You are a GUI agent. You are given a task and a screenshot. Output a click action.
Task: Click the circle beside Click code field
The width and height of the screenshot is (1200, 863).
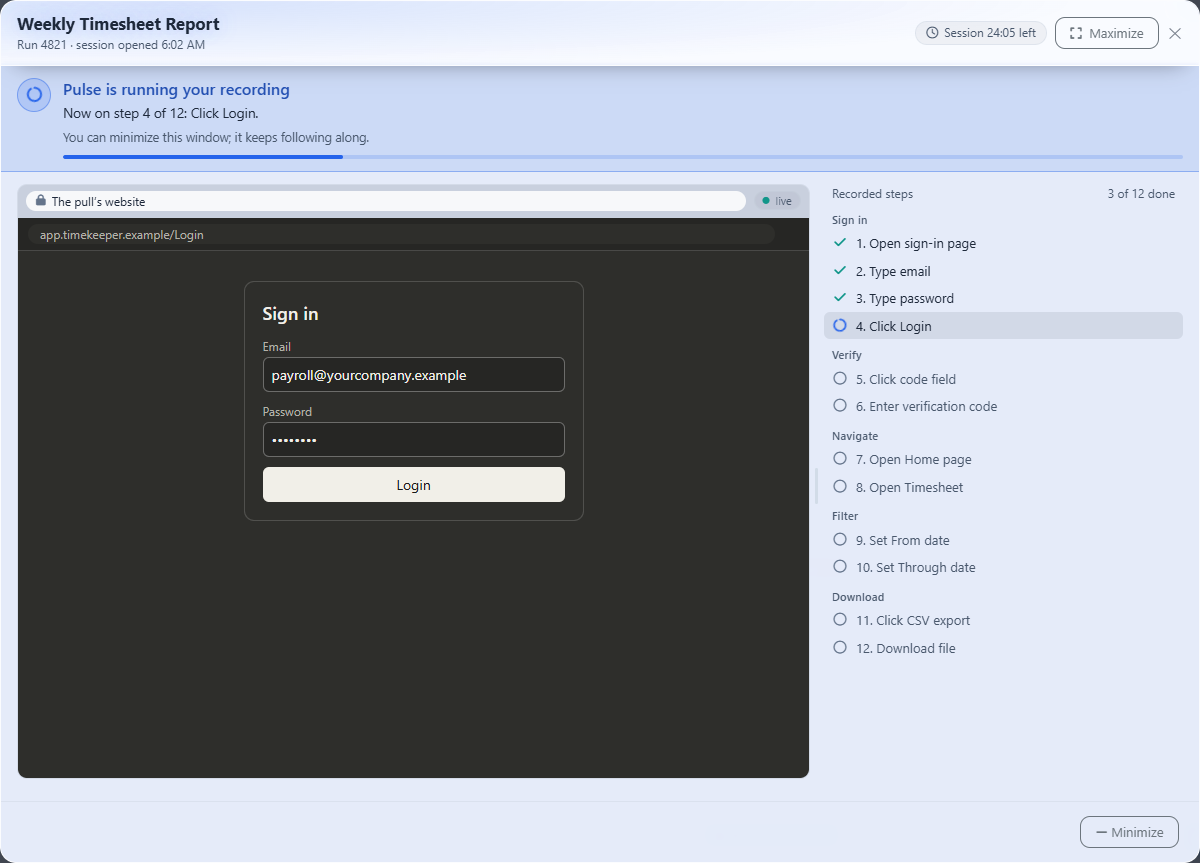[x=840, y=379]
